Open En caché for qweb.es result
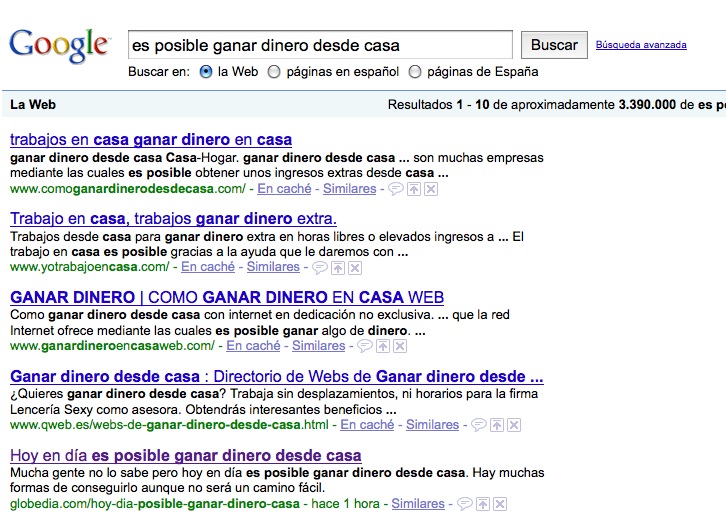This screenshot has width=726, height=519. 367,425
